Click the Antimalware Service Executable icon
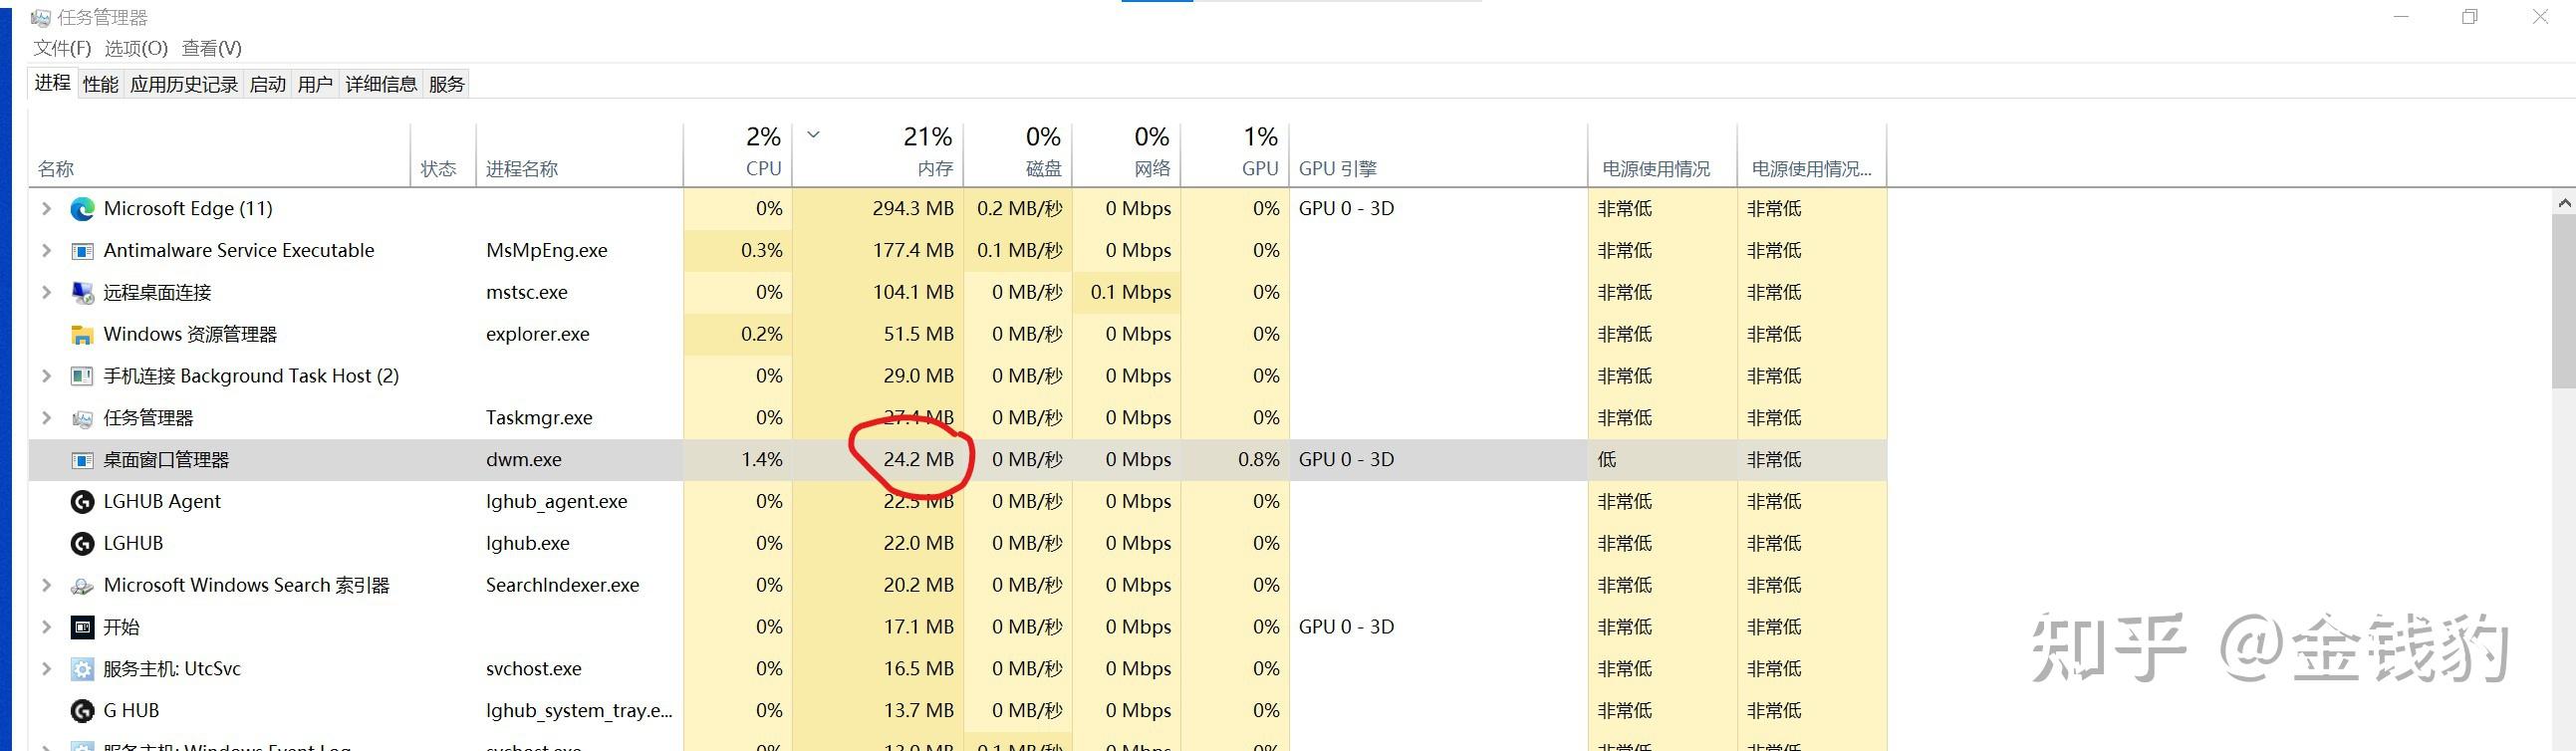 point(82,251)
